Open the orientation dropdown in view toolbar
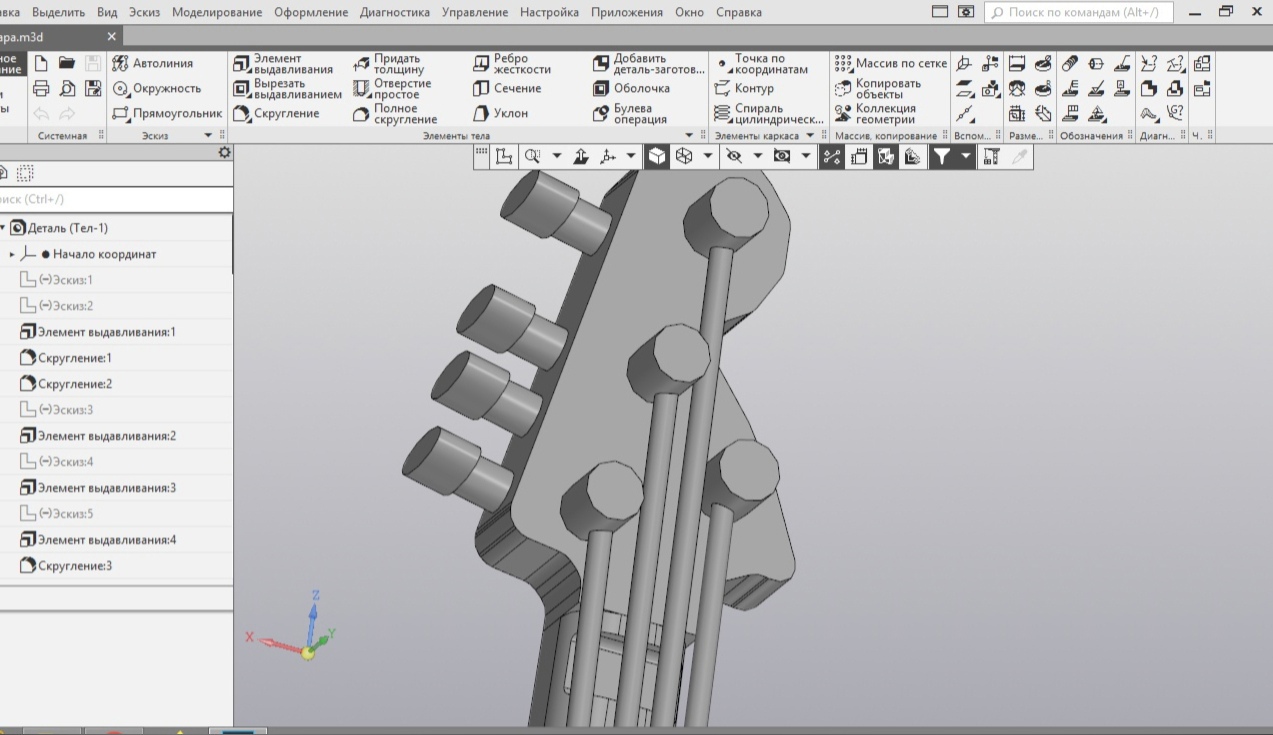Viewport: 1273px width, 735px height. pos(707,156)
